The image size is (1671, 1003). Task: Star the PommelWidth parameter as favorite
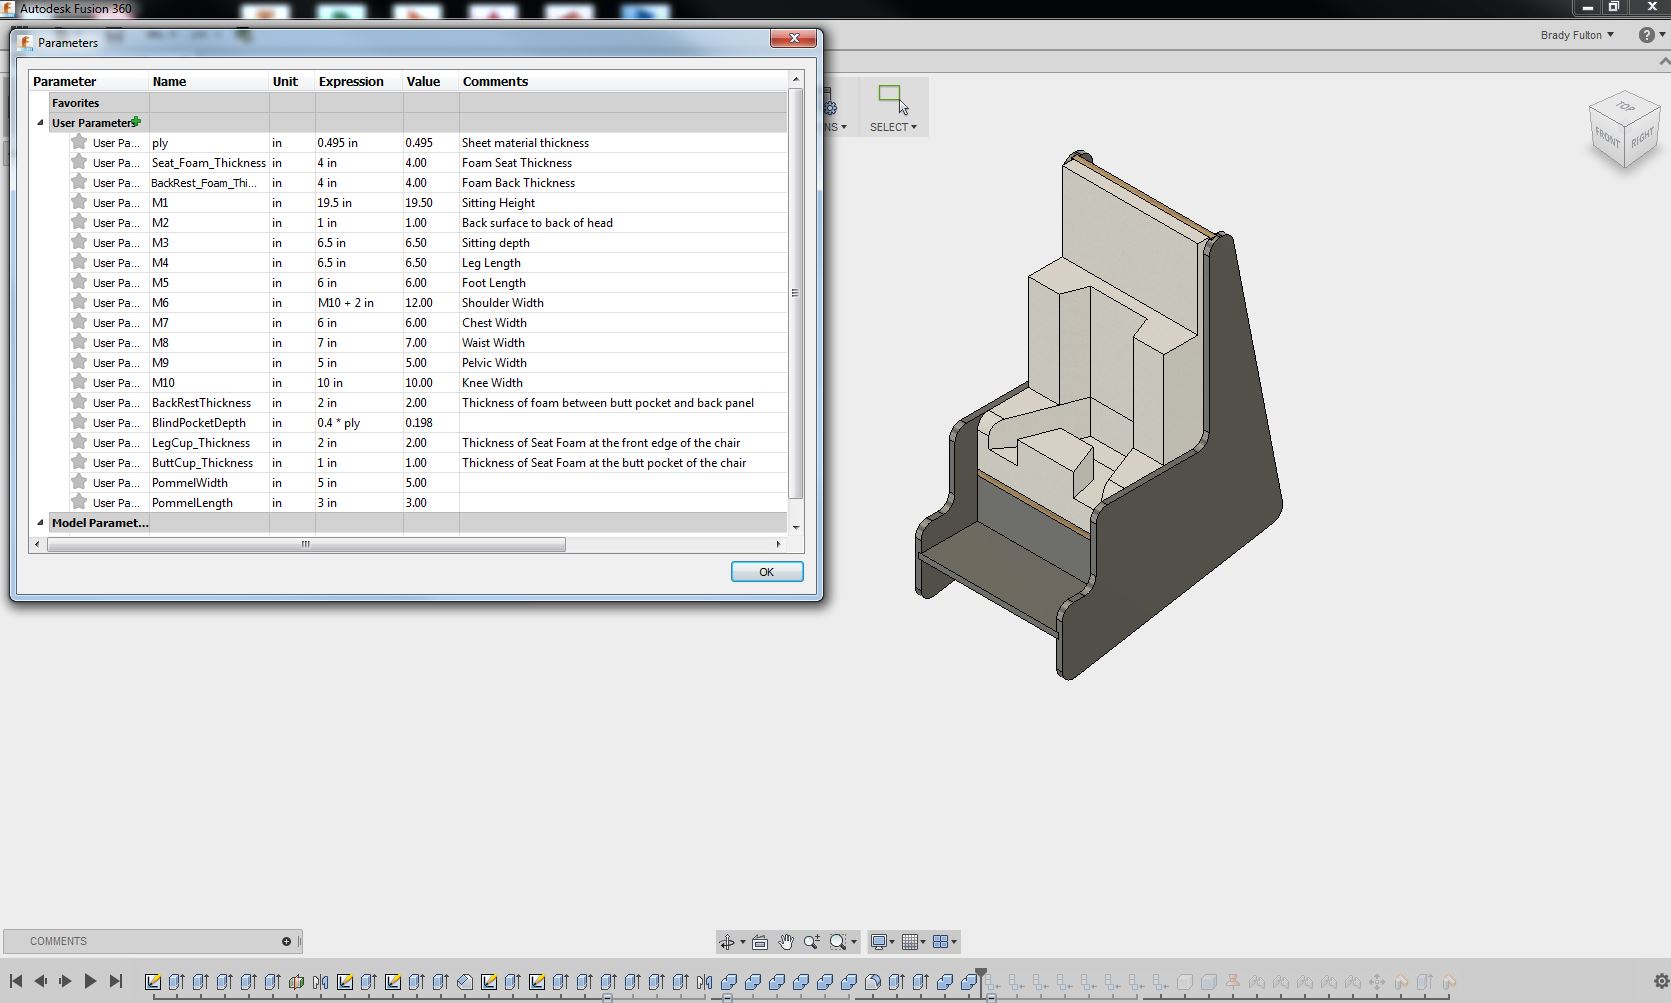79,482
